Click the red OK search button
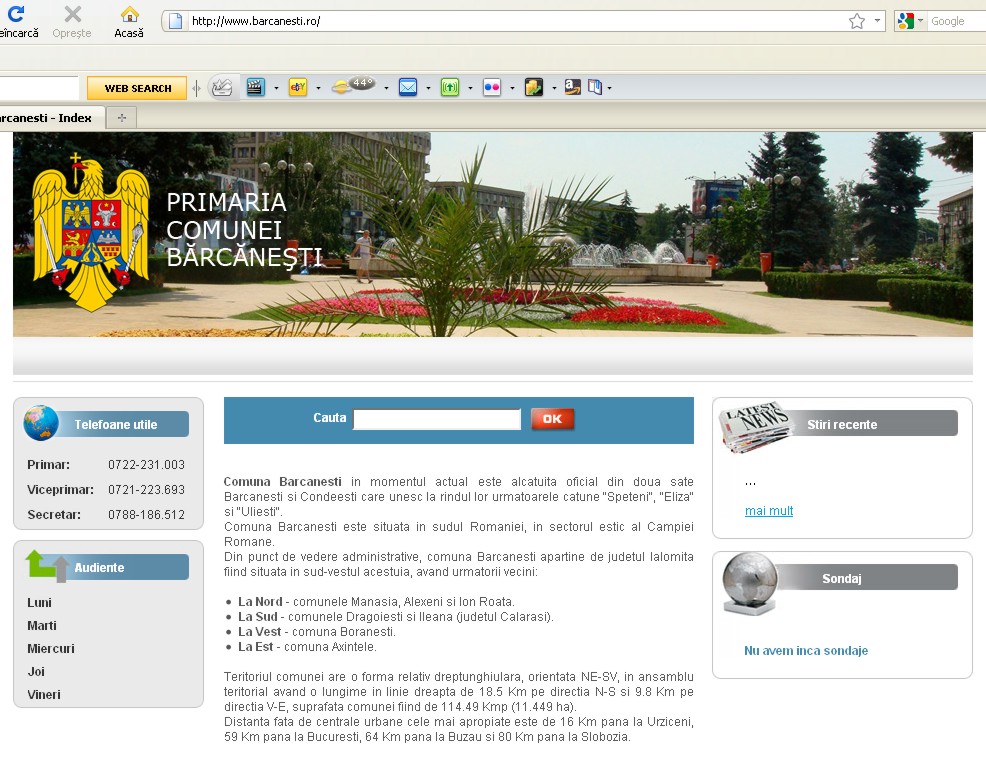986x759 pixels. pyautogui.click(x=552, y=419)
